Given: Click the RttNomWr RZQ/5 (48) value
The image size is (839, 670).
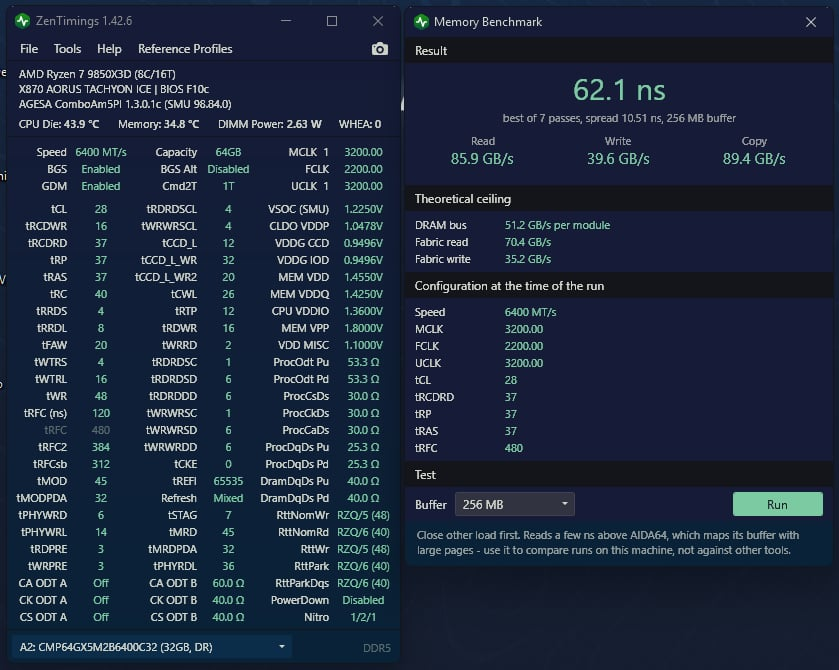Looking at the screenshot, I should 363,515.
